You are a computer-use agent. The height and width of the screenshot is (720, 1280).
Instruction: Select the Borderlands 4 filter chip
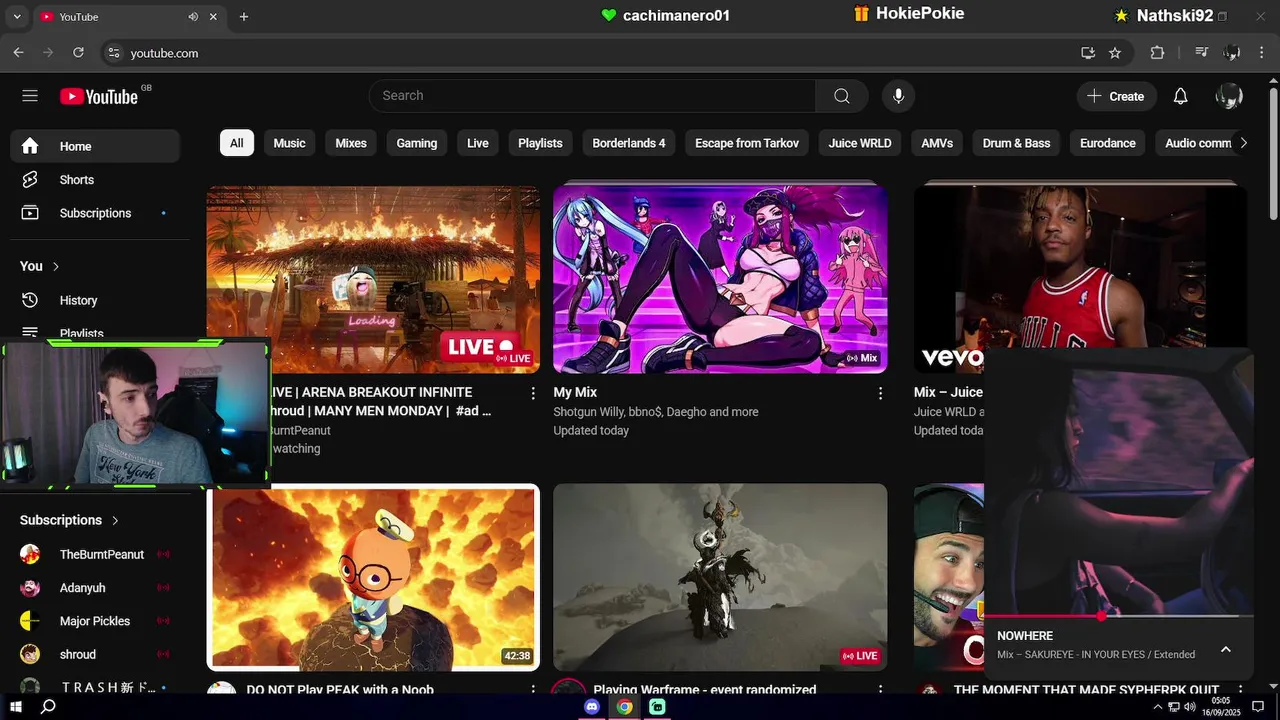pos(629,143)
